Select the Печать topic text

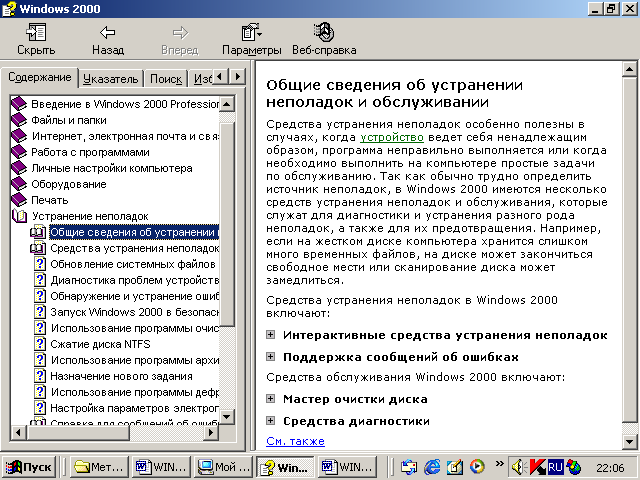pos(50,200)
